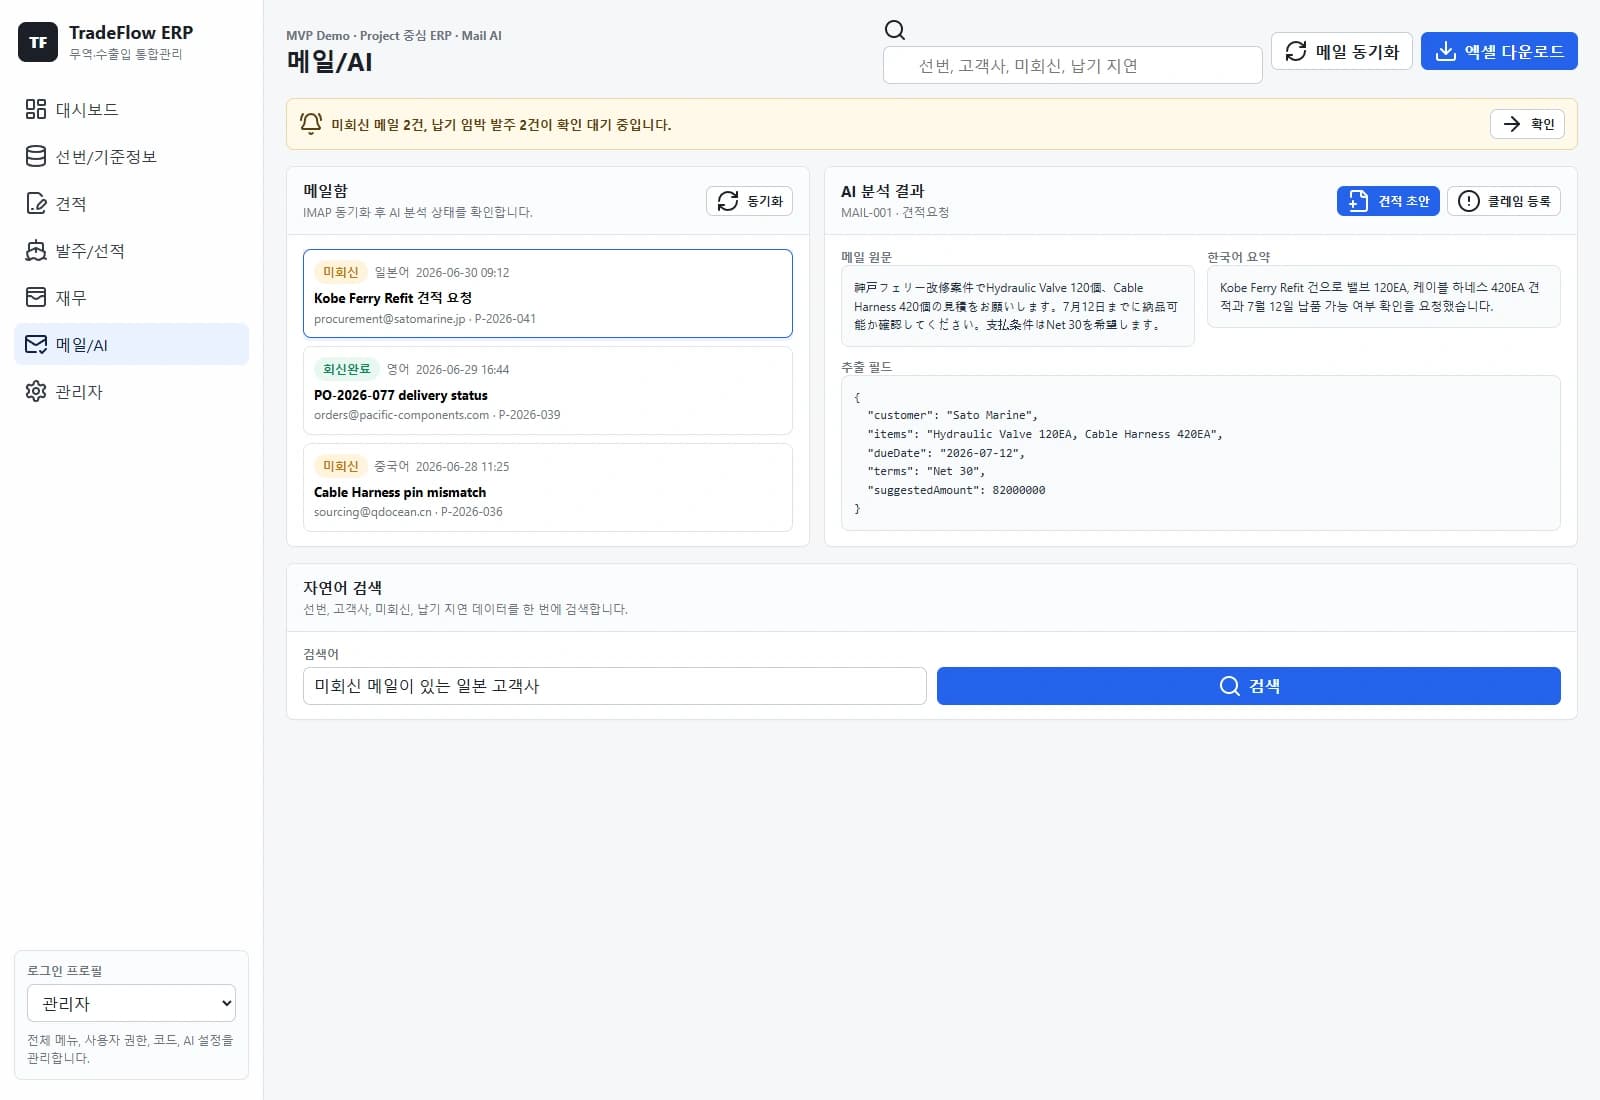
Task: Click orders@pacific-components.com sender text
Action: click(x=402, y=415)
